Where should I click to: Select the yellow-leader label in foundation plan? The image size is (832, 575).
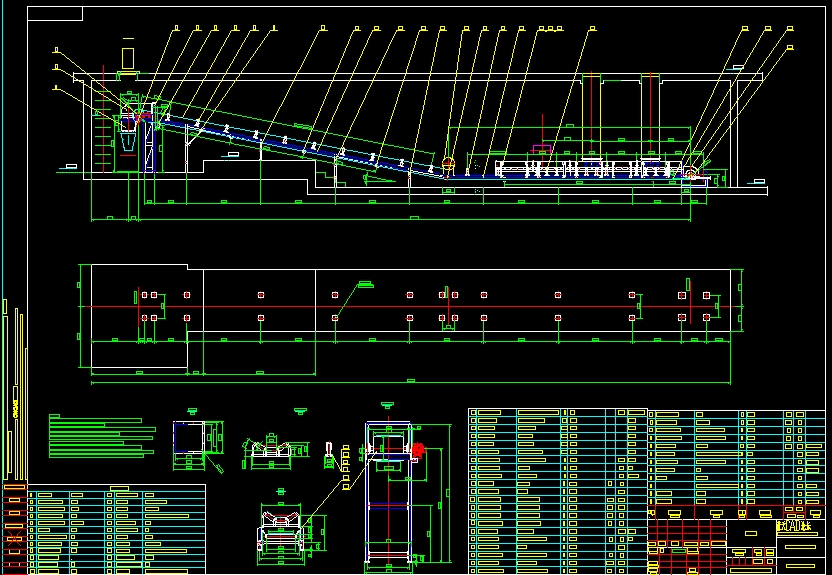[366, 285]
